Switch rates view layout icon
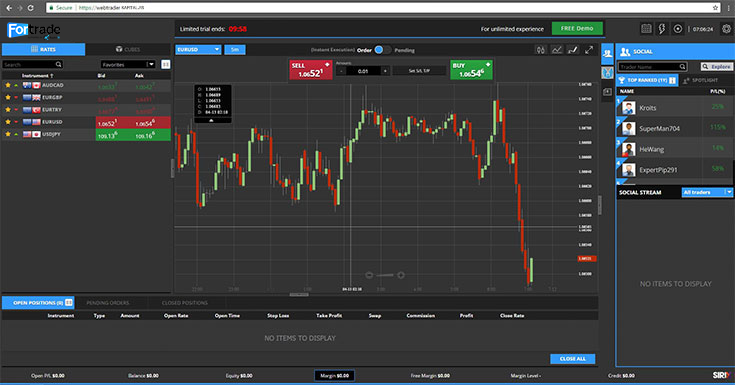This screenshot has width=735, height=385. coord(165,64)
